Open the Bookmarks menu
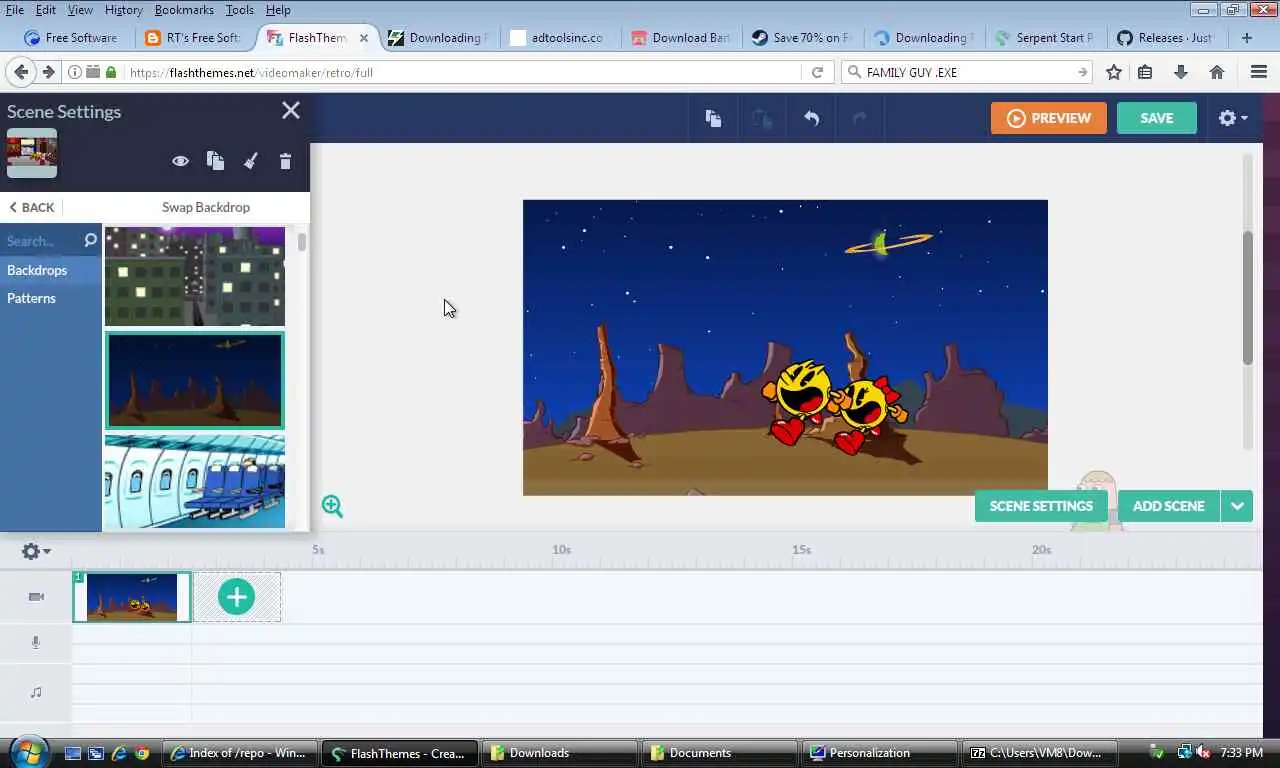The width and height of the screenshot is (1280, 768). pos(184,10)
